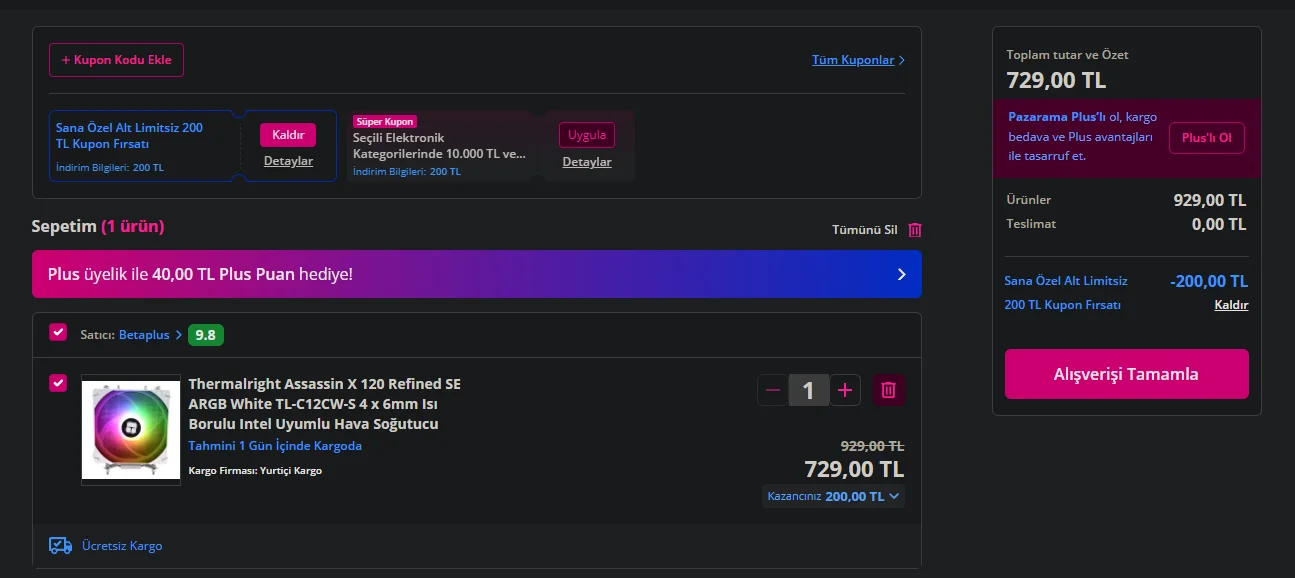Click the chevron next to Tüm Kuponlar
The height and width of the screenshot is (578, 1295).
pos(901,60)
